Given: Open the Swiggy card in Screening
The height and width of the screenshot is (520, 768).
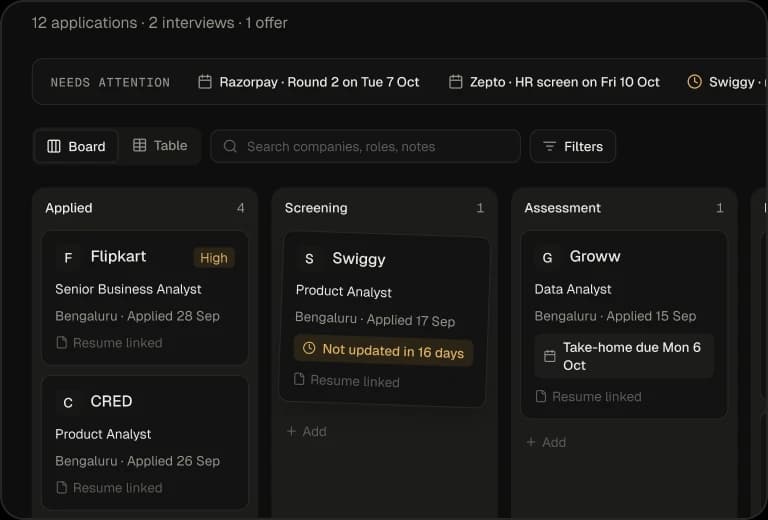Looking at the screenshot, I should (x=384, y=320).
